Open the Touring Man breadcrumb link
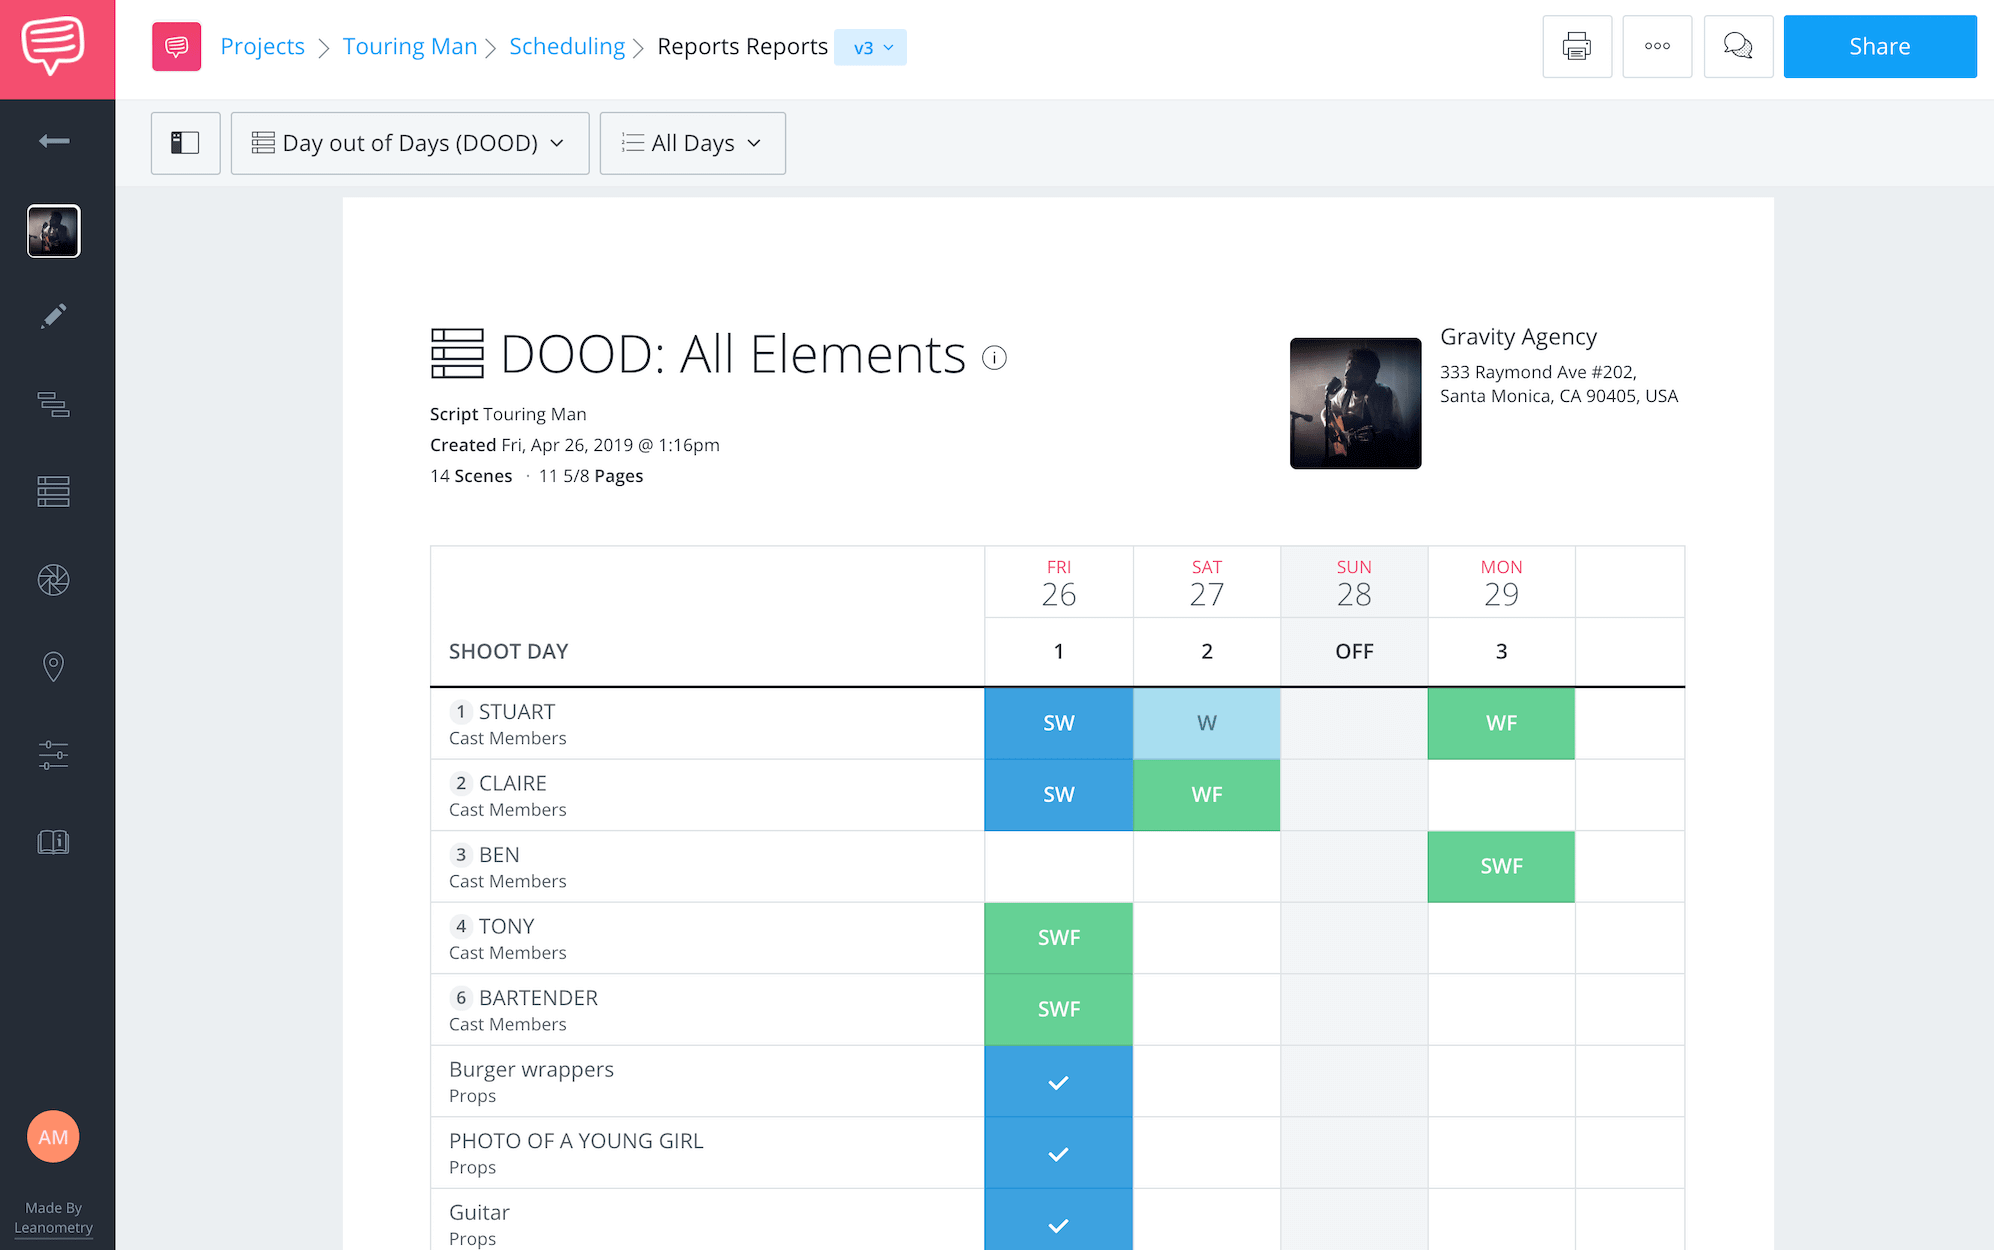 [x=409, y=47]
